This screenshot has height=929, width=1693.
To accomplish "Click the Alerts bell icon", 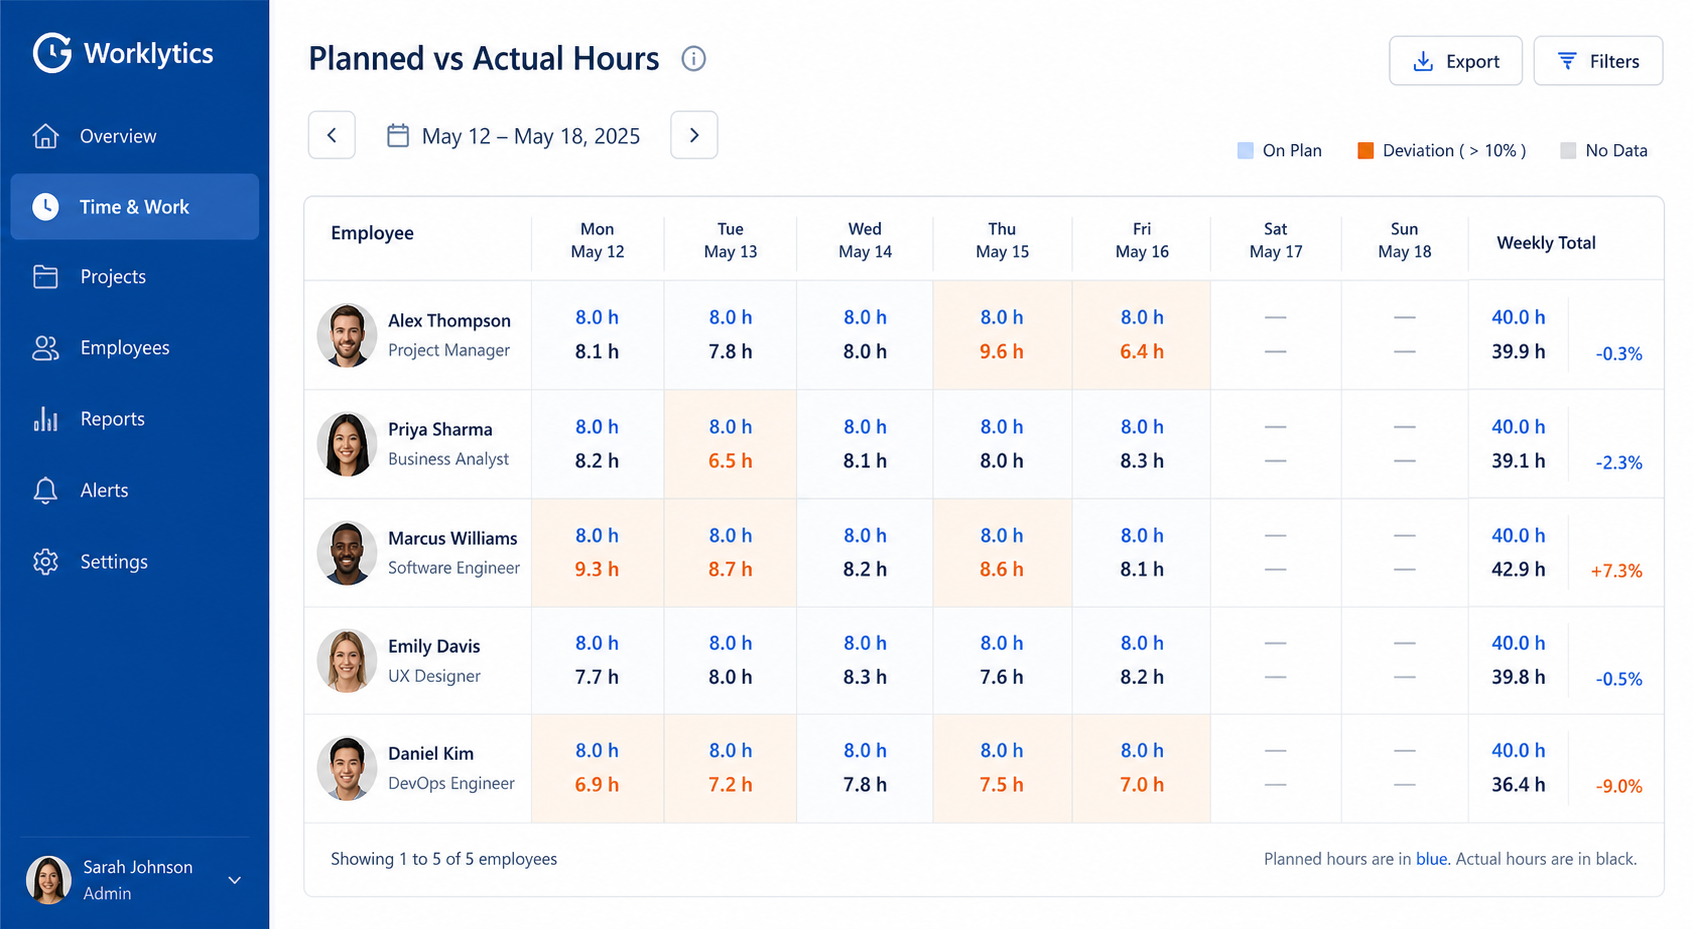I will click(x=46, y=490).
